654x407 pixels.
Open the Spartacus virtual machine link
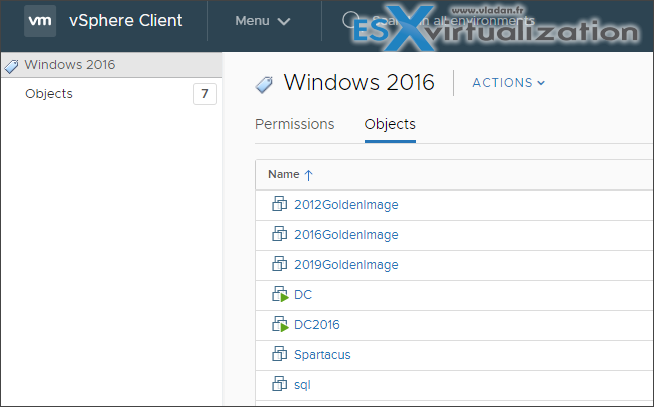click(x=322, y=355)
